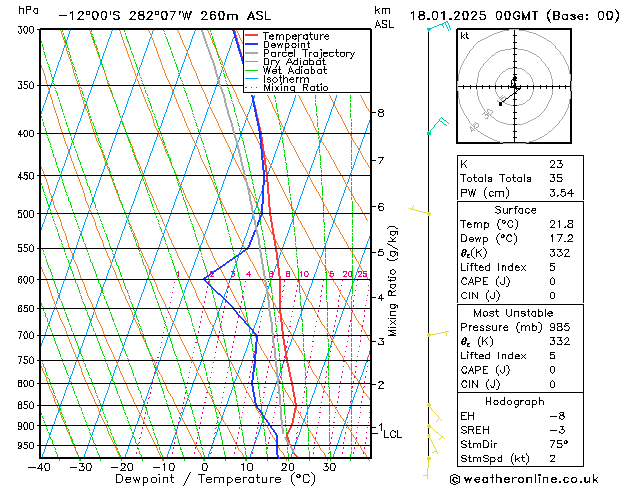
Task: Click the yellow wind barb at 500 hPa
Action: (x=420, y=211)
